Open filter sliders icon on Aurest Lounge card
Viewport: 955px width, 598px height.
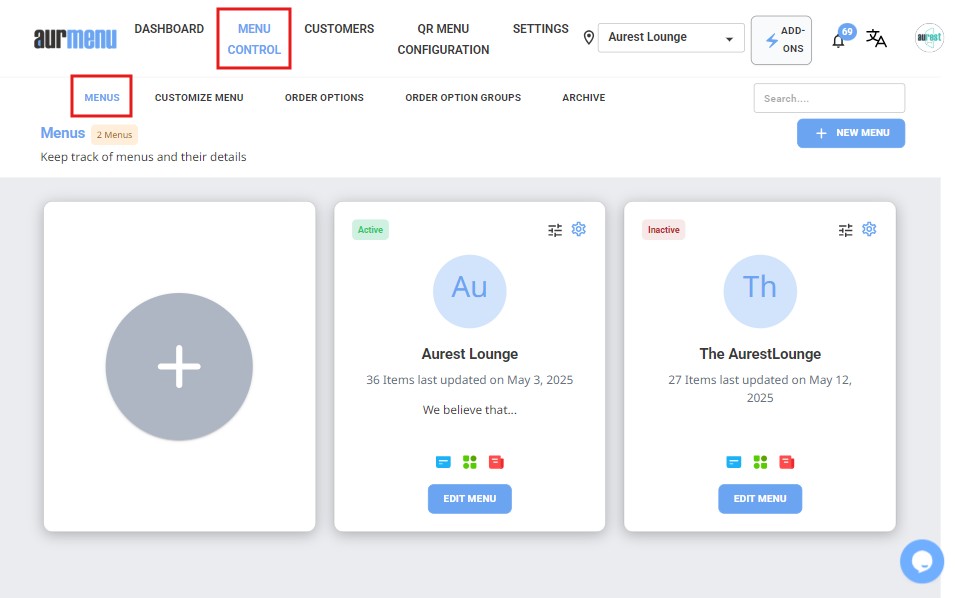point(555,230)
